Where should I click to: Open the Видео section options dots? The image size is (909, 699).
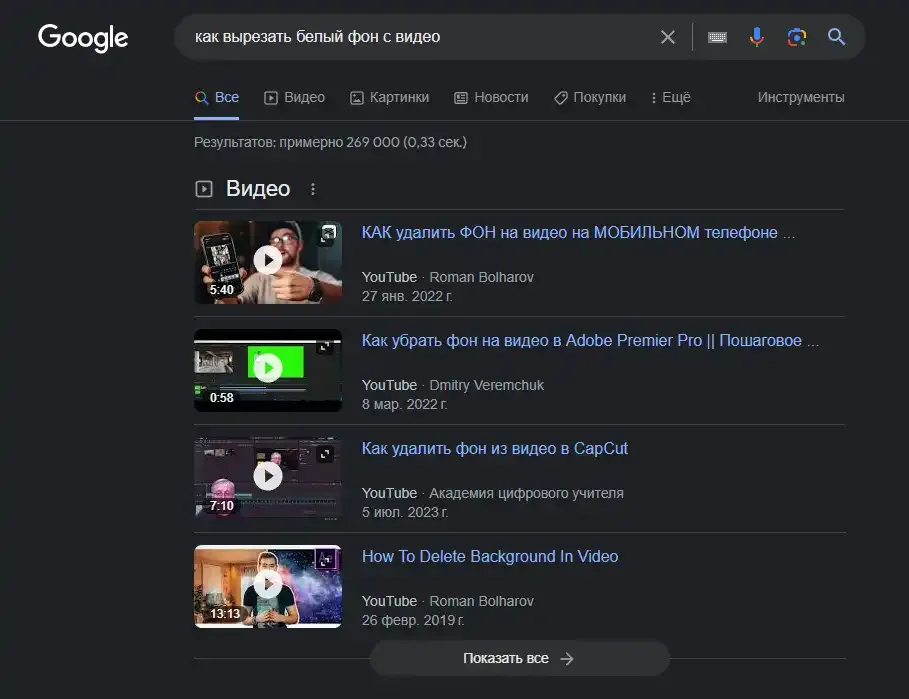coord(312,189)
